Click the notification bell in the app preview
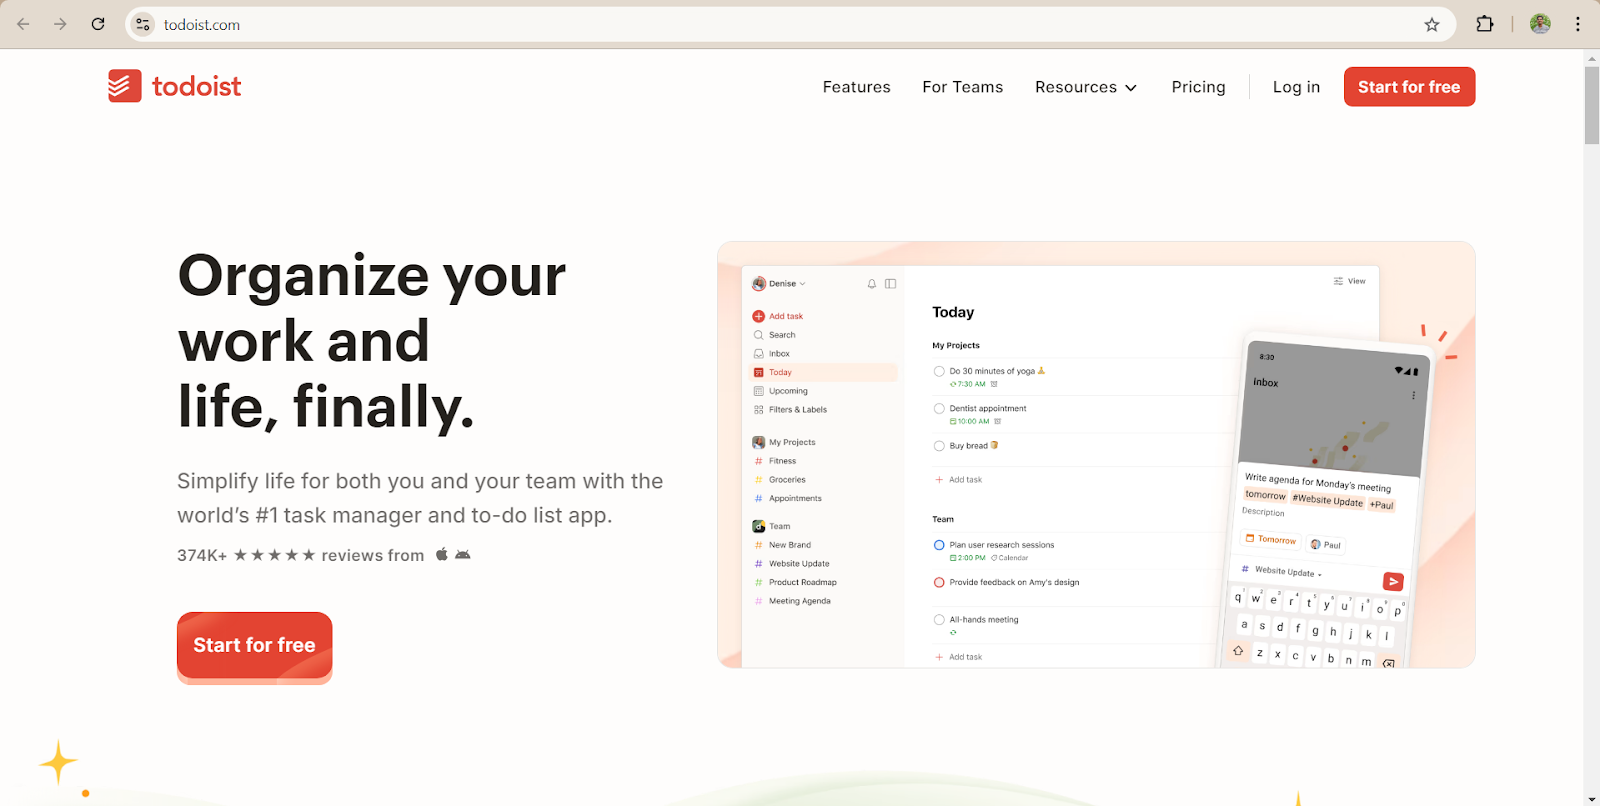The width and height of the screenshot is (1600, 806). [x=872, y=284]
